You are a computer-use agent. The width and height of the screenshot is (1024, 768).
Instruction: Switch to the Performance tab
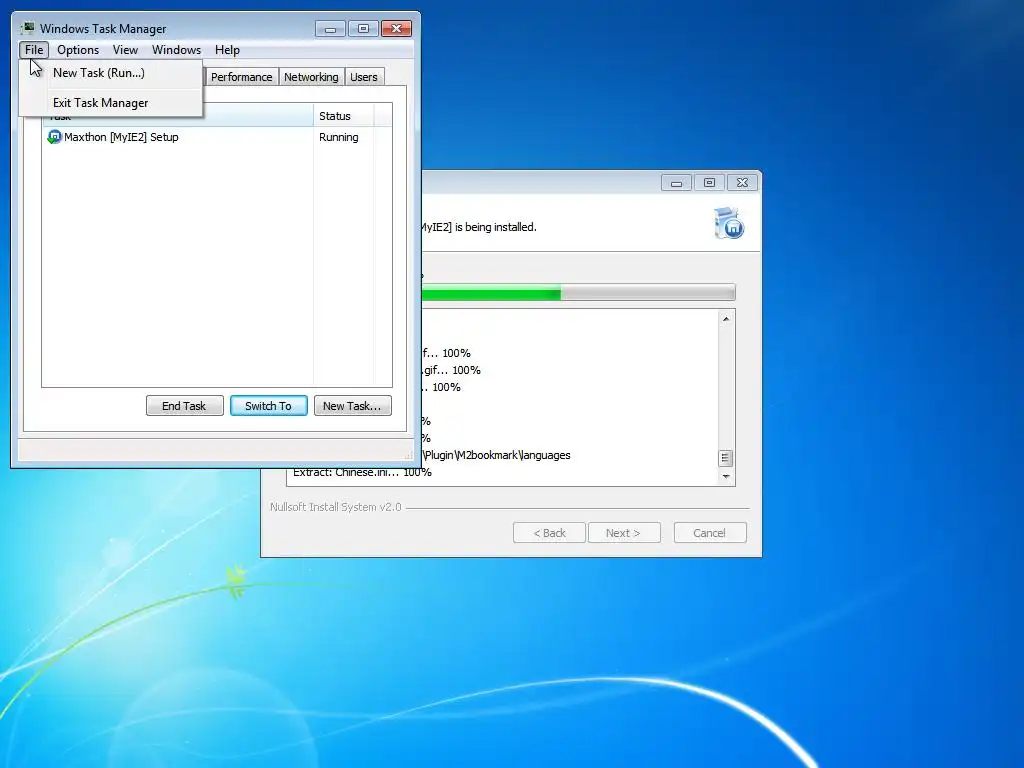click(241, 77)
